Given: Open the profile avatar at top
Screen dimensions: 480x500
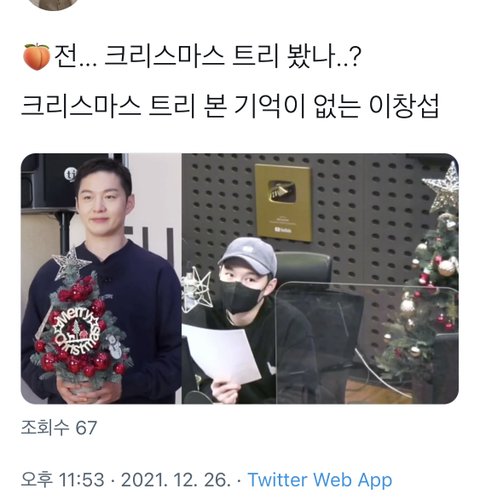Looking at the screenshot, I should 53,4.
